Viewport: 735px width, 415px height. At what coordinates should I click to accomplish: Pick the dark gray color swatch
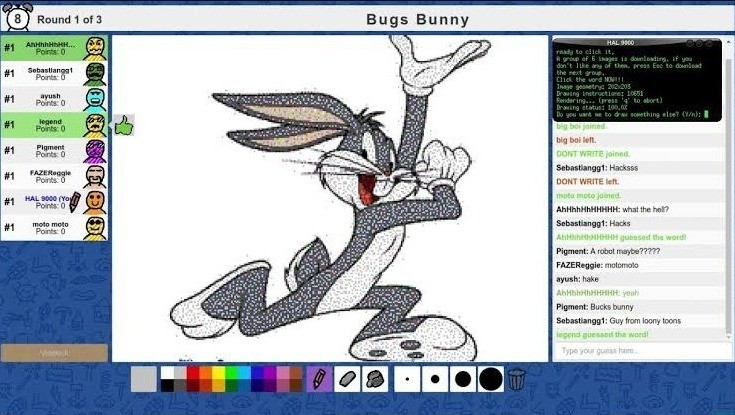[x=180, y=385]
